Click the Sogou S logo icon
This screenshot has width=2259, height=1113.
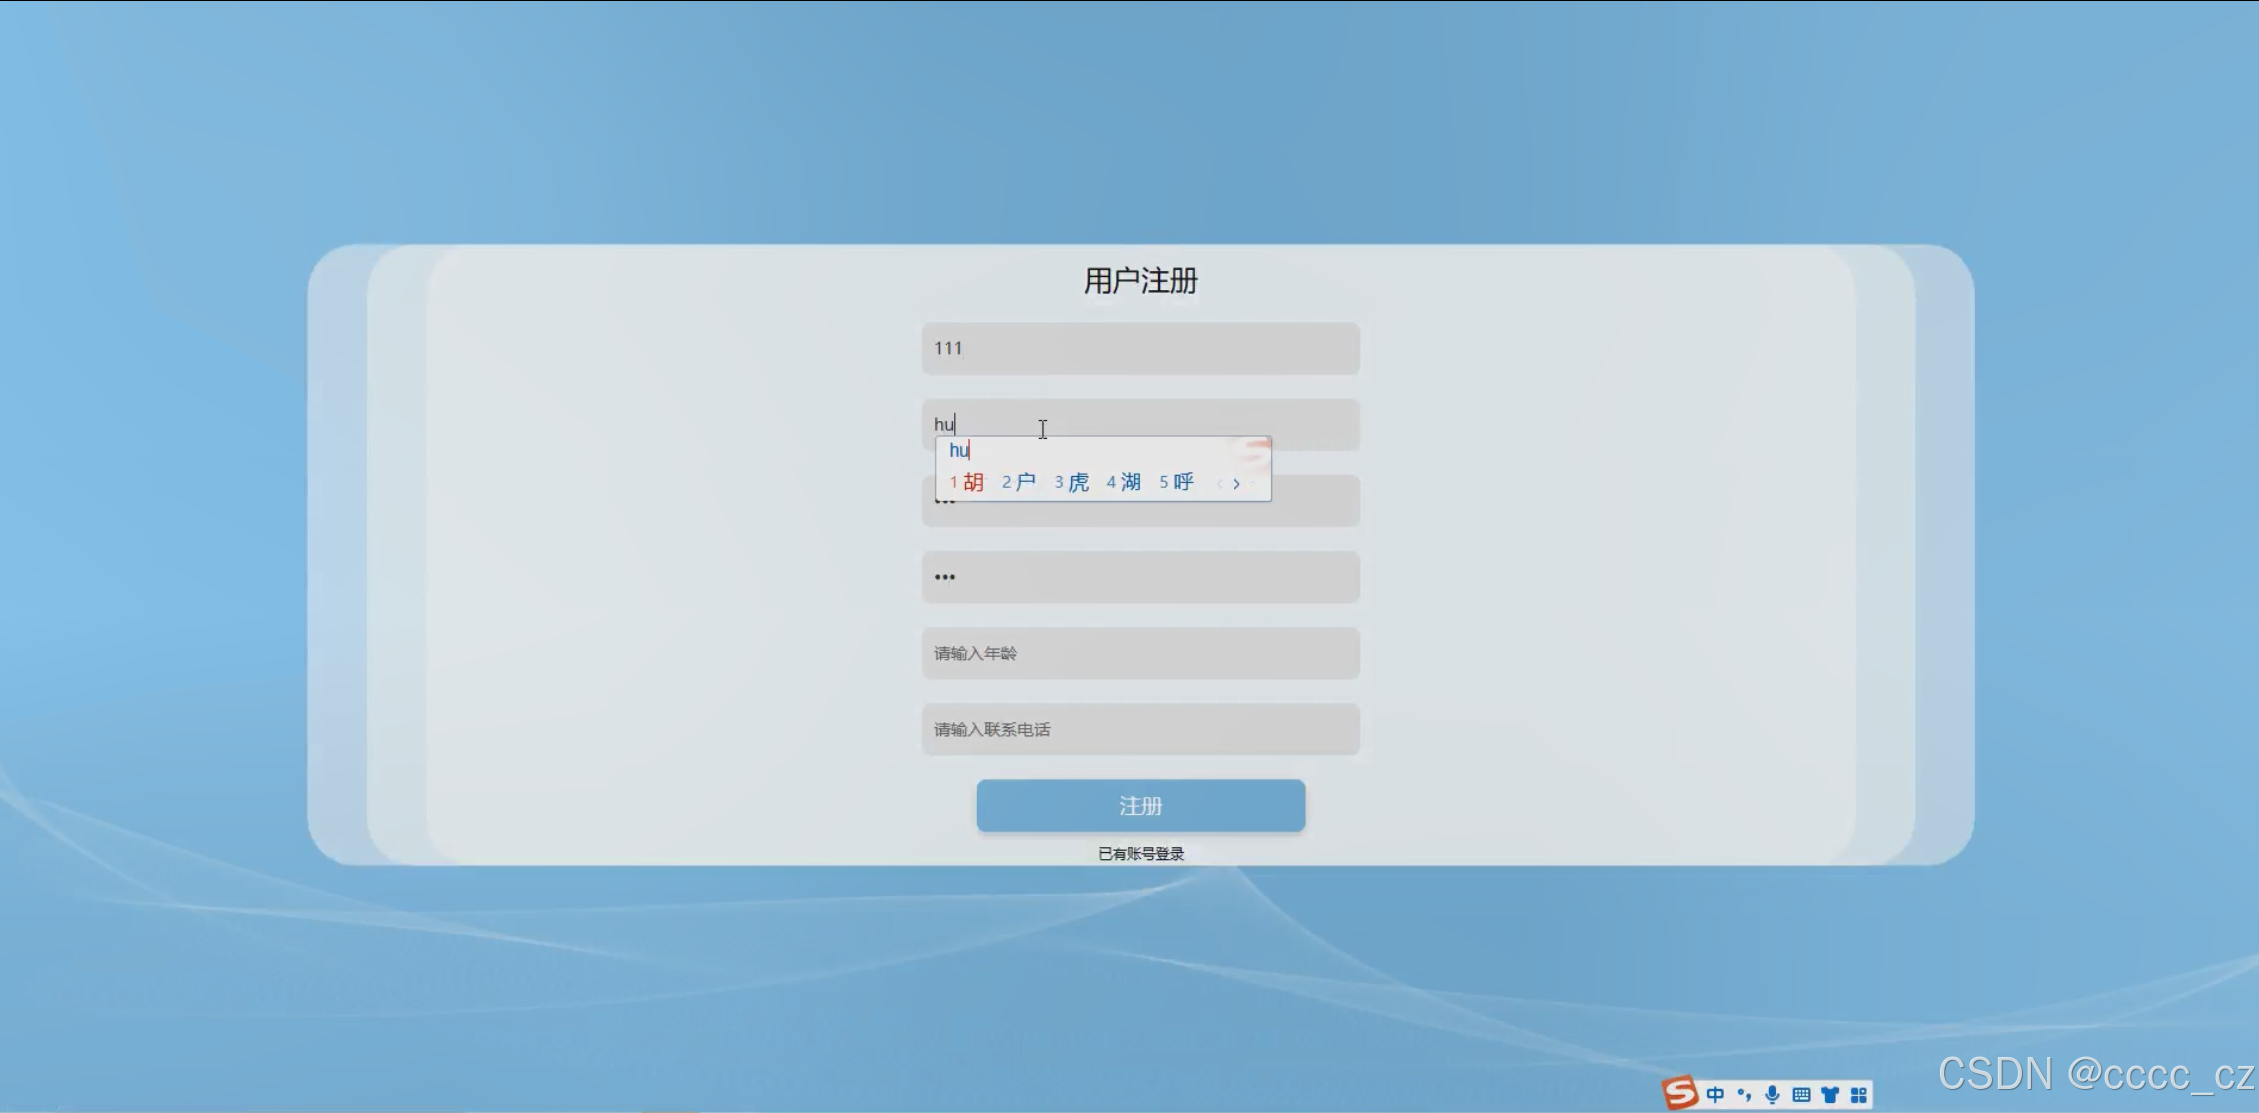pos(1681,1092)
